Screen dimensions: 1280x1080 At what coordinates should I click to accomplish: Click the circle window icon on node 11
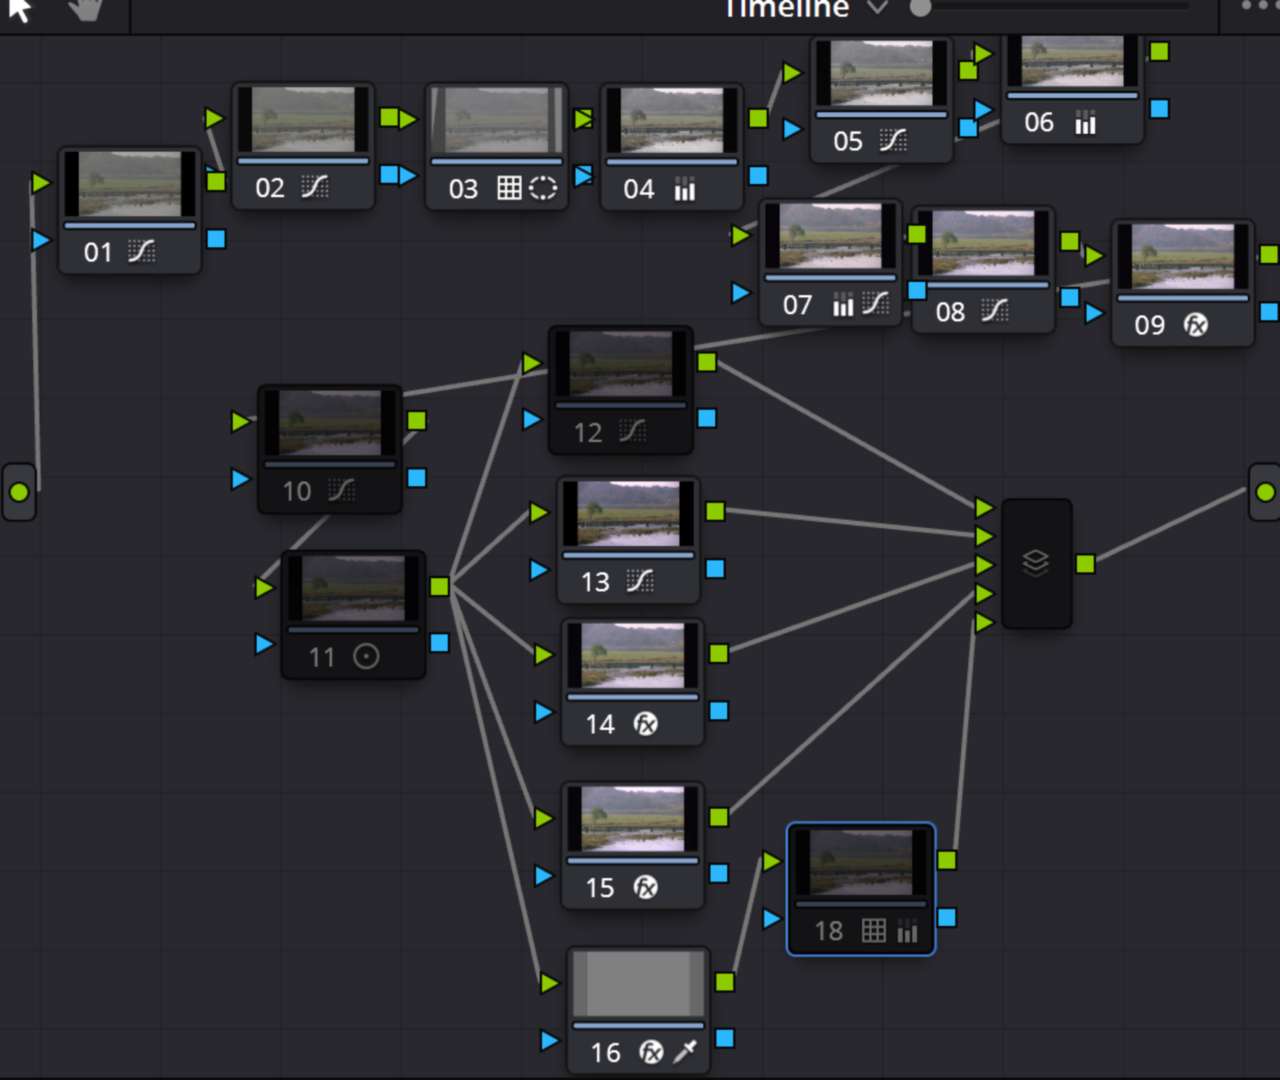(367, 656)
